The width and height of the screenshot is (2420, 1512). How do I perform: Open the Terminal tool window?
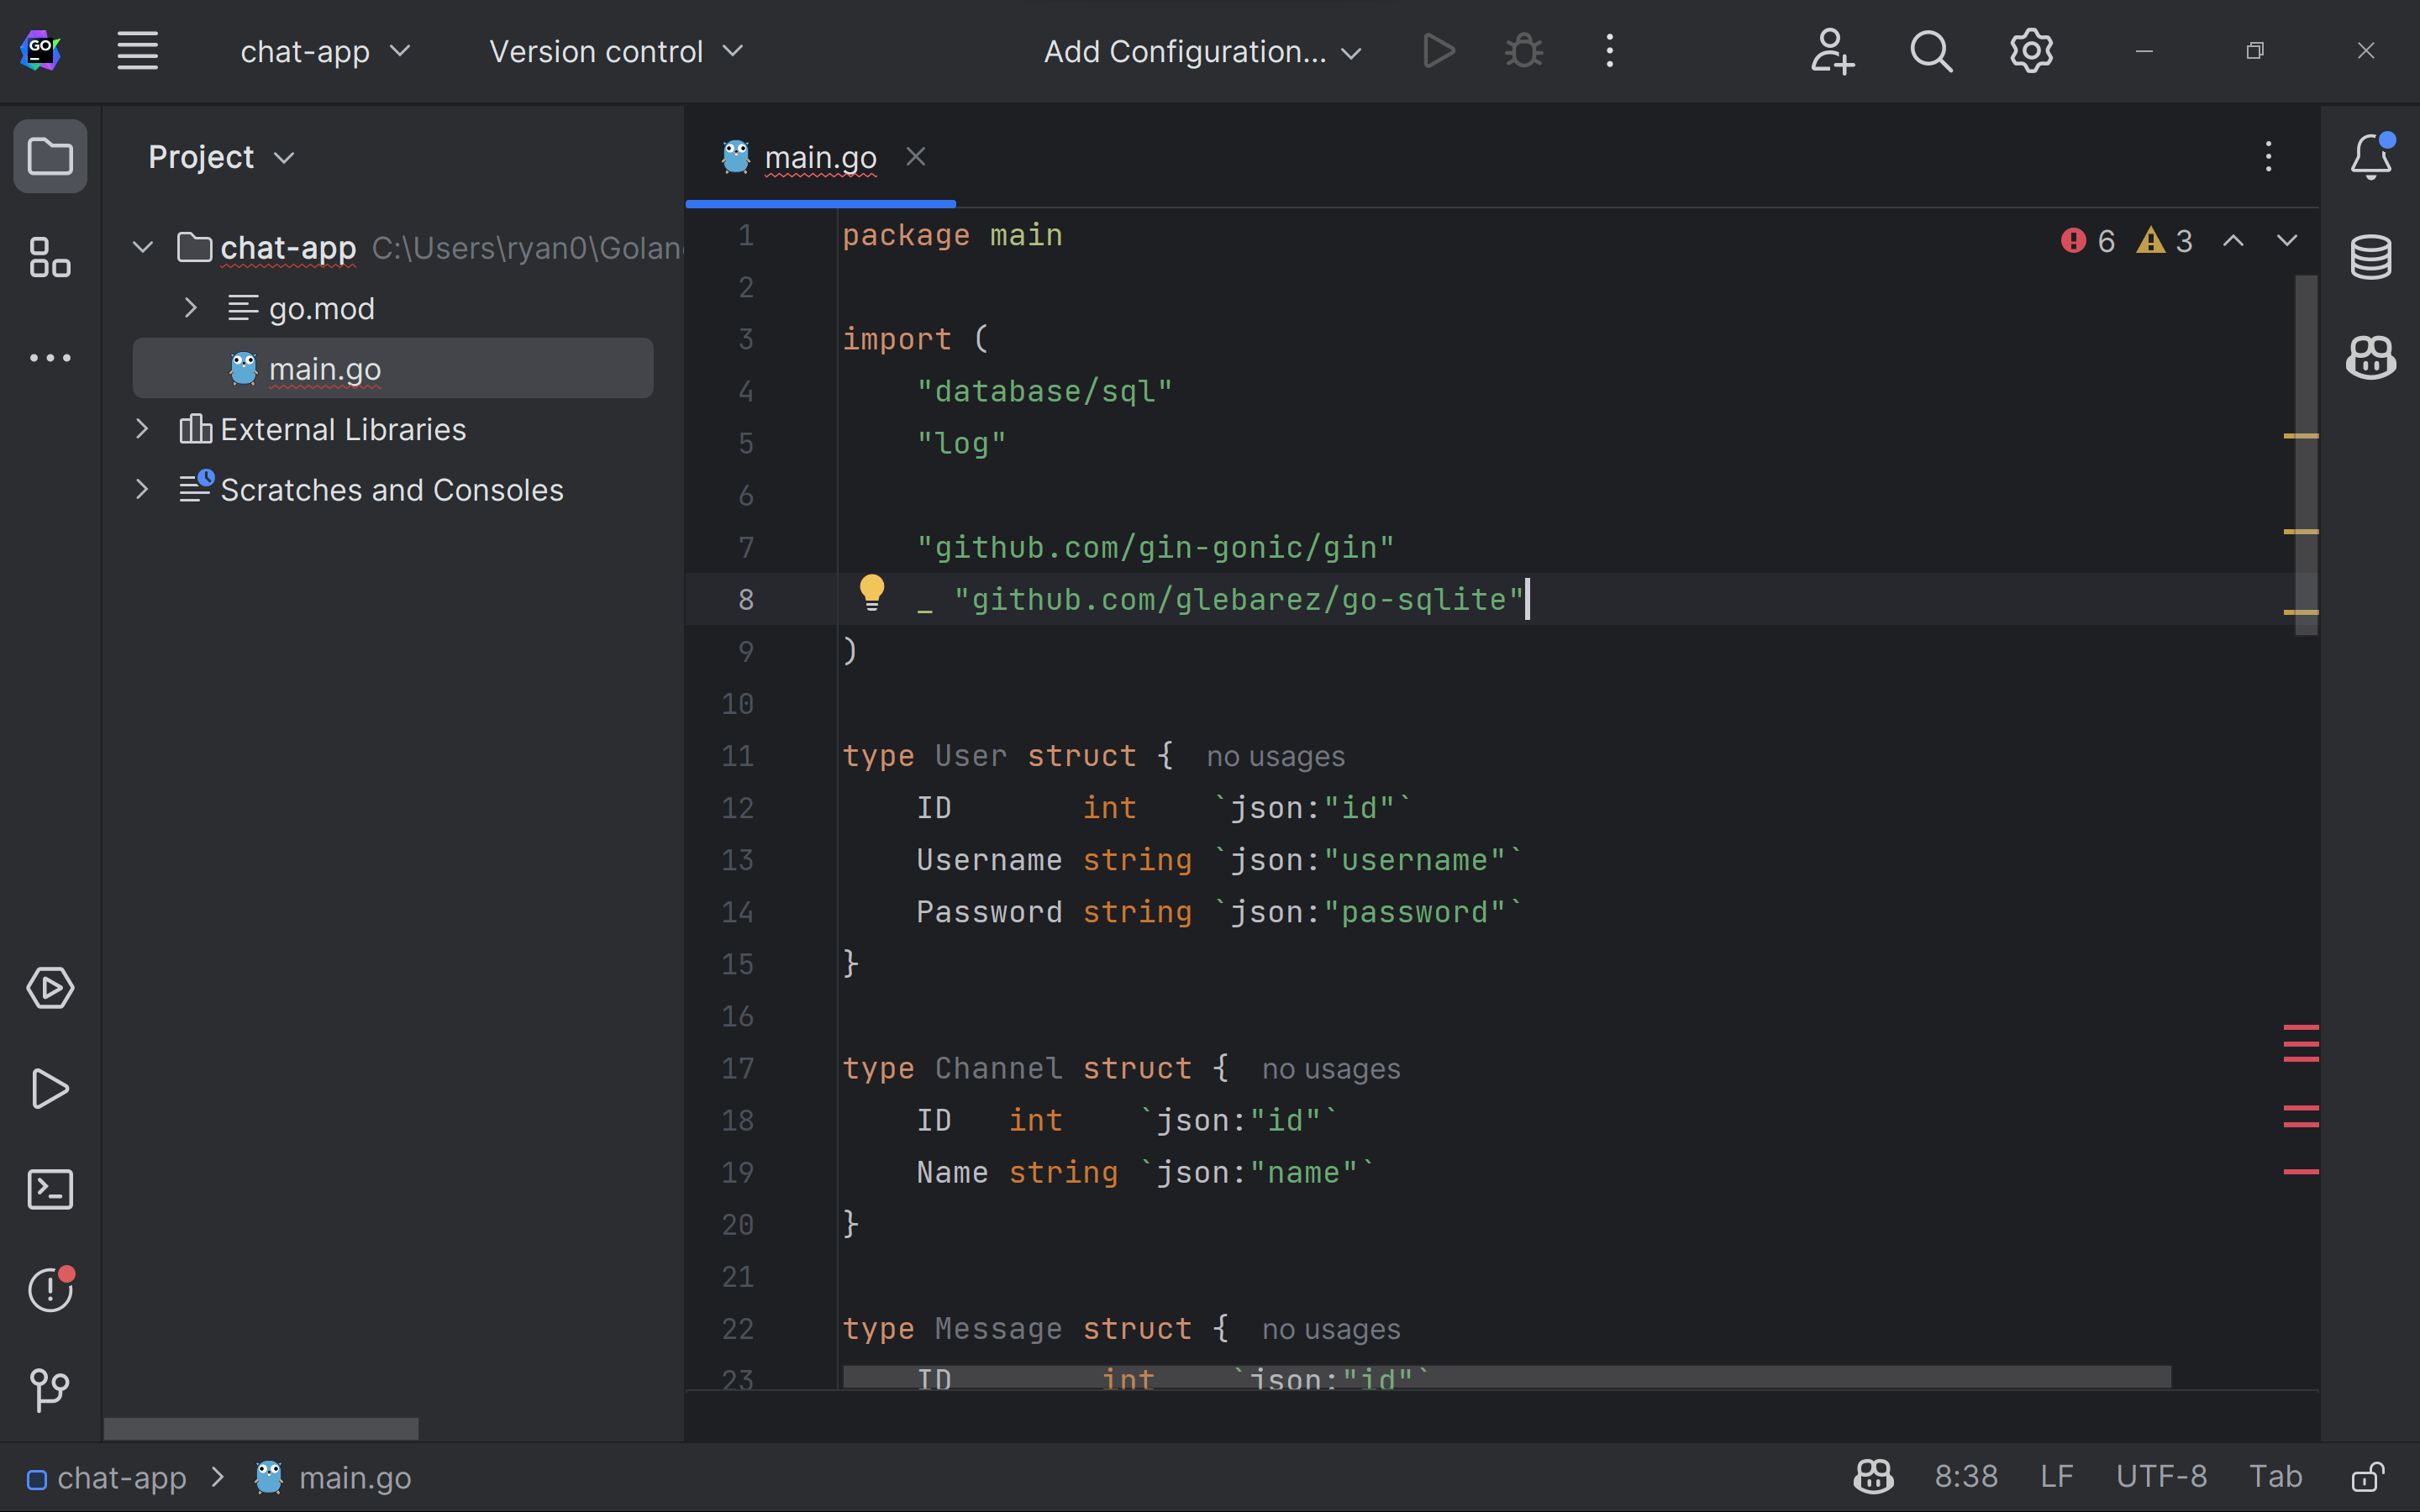click(50, 1189)
